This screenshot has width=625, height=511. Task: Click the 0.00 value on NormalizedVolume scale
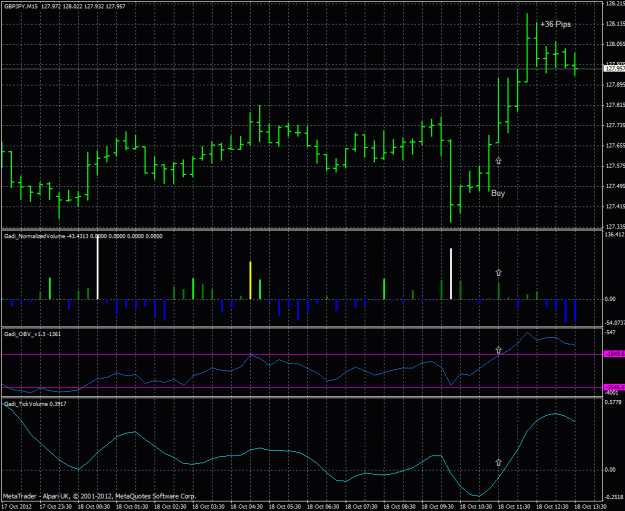coord(610,299)
